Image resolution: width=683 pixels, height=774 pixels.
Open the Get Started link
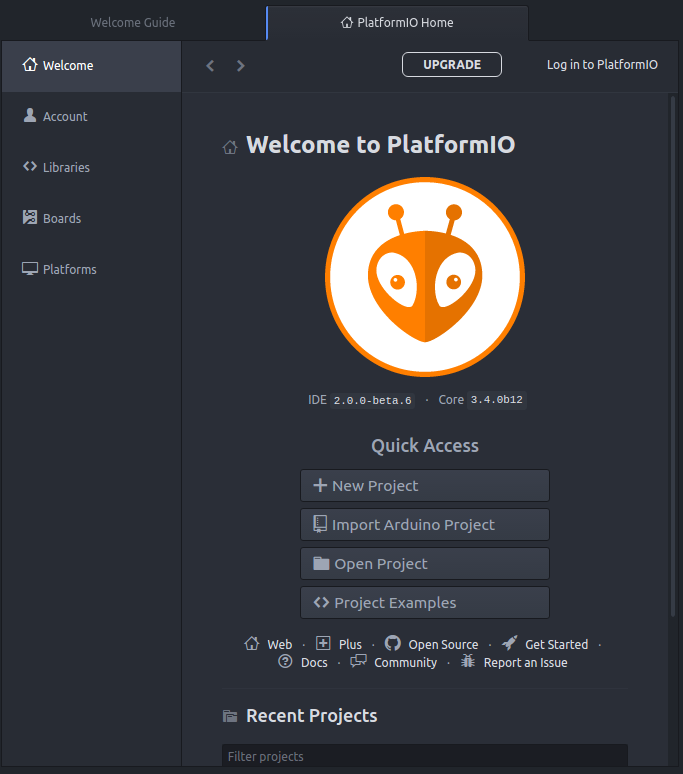click(557, 645)
